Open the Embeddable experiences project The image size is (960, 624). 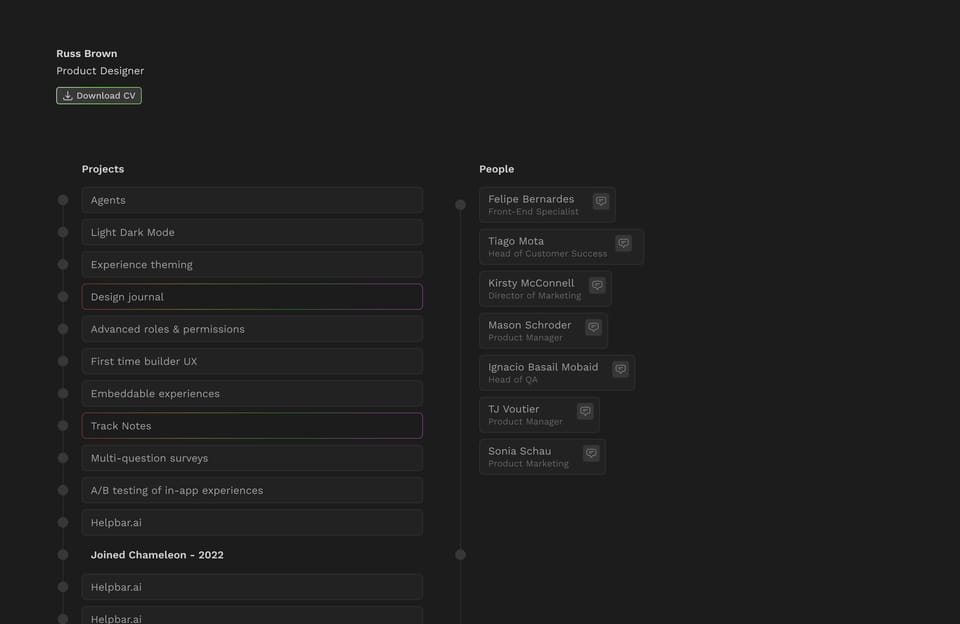tap(252, 394)
